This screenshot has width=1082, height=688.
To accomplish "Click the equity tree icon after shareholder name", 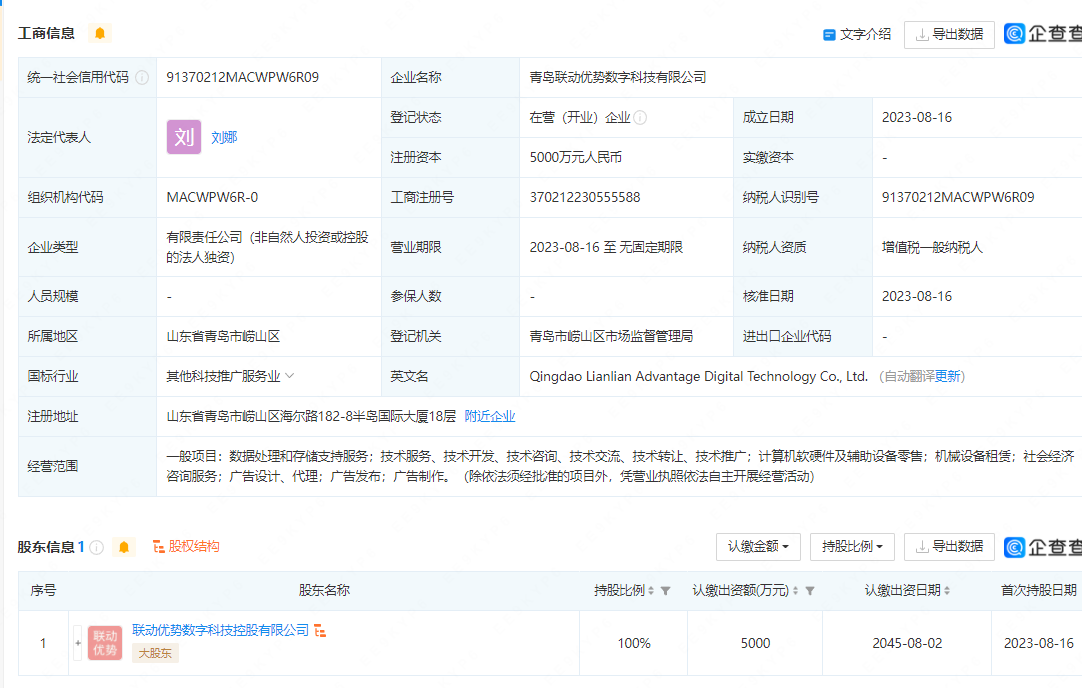I will 320,631.
